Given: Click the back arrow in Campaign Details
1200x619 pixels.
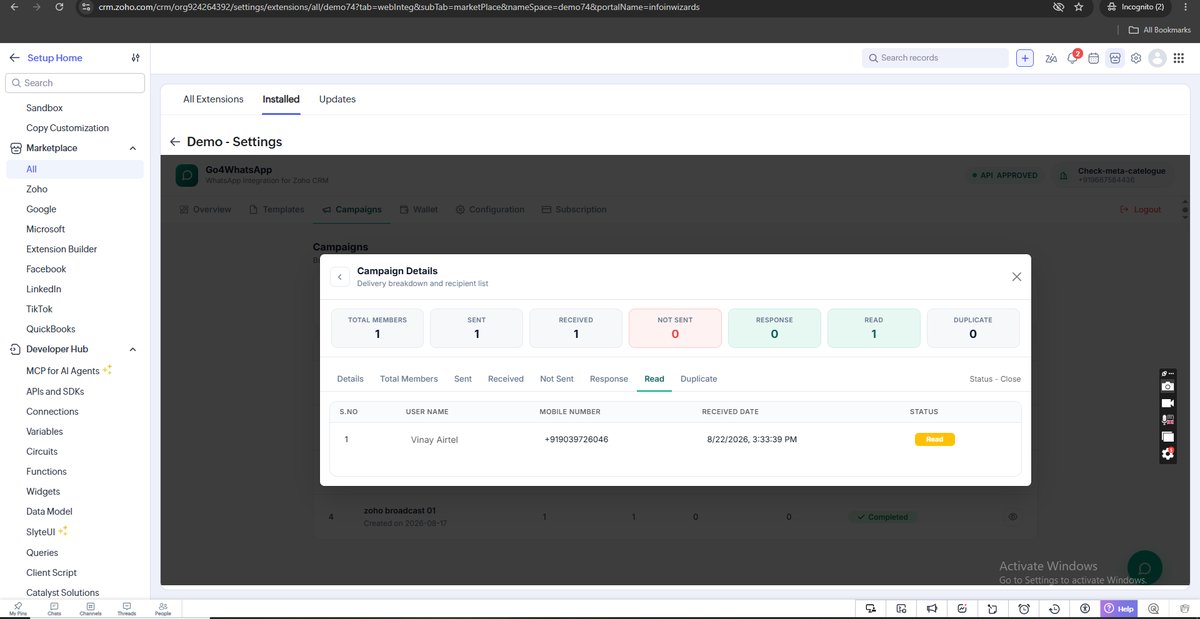Looking at the screenshot, I should [x=340, y=277].
